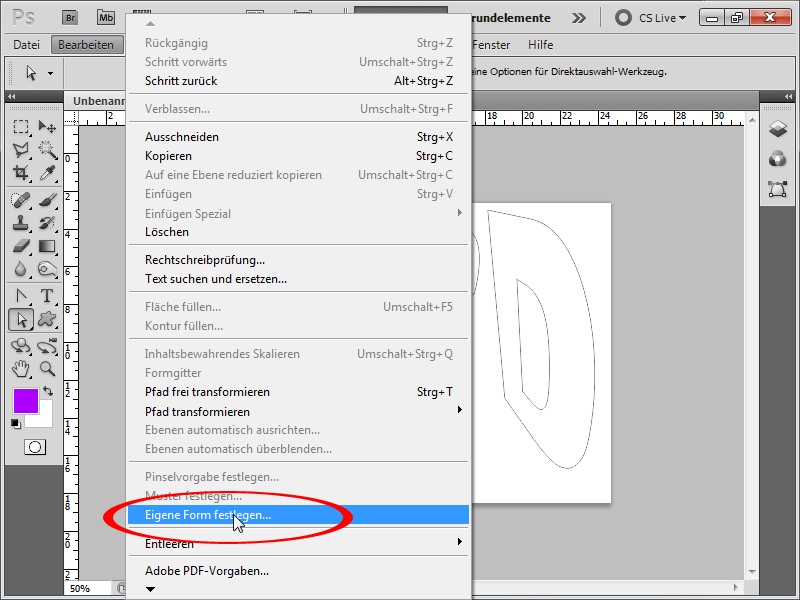This screenshot has height=600, width=800.
Task: Select the Gradient tool
Action: pyautogui.click(x=47, y=246)
